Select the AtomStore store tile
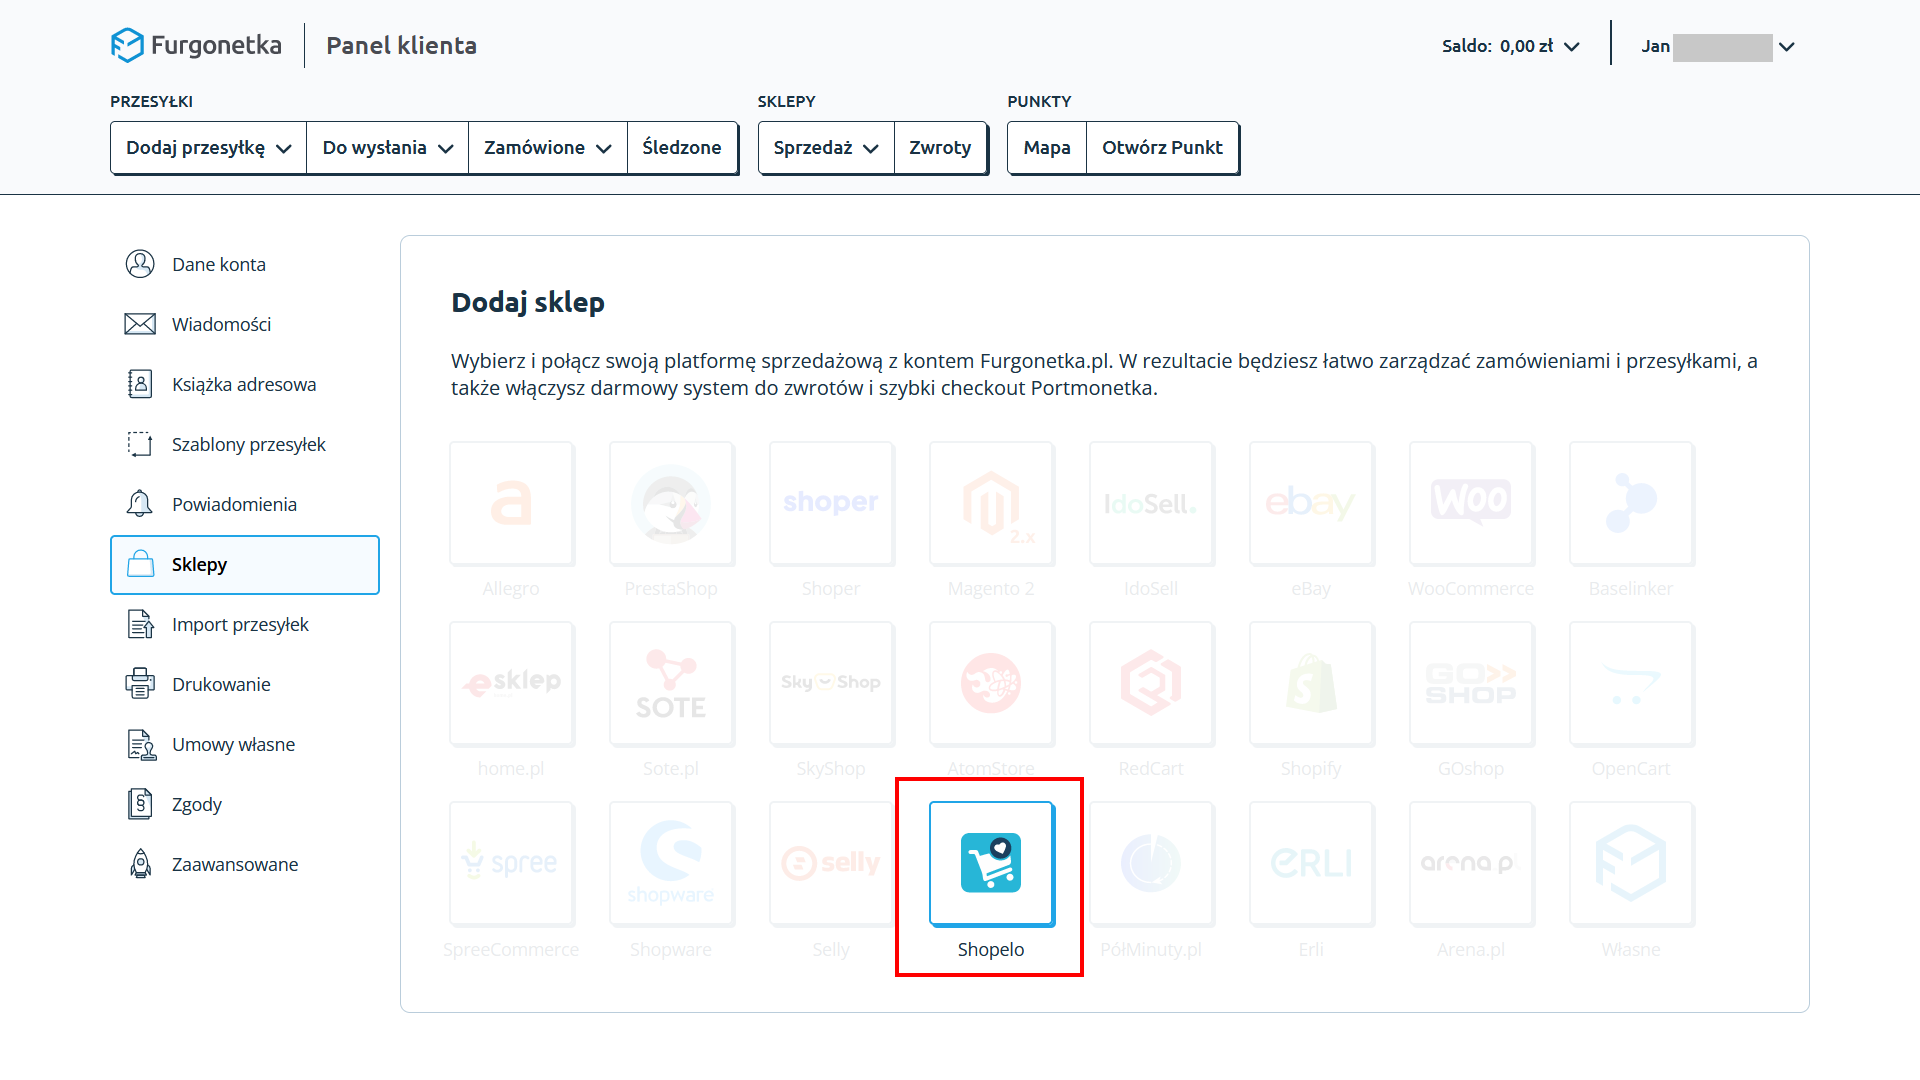Viewport: 1920px width, 1080px height. (x=991, y=683)
